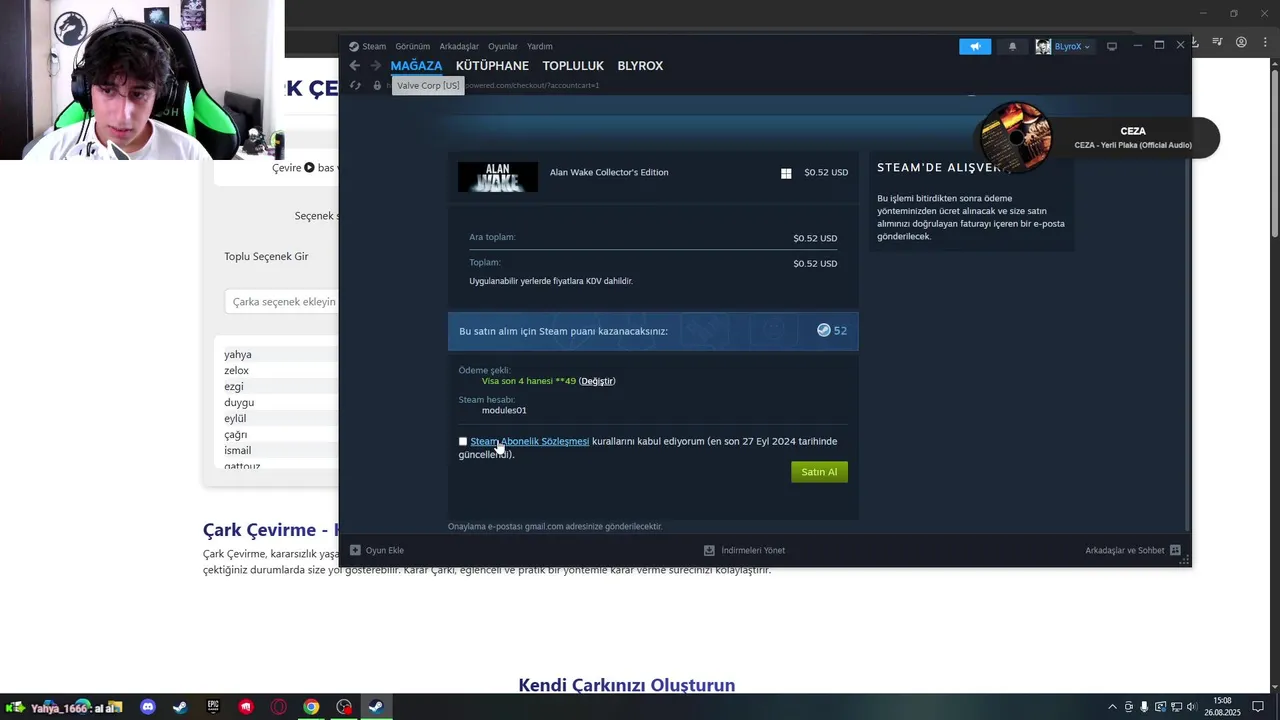Select 'yahya' in the wheel list

tap(238, 354)
